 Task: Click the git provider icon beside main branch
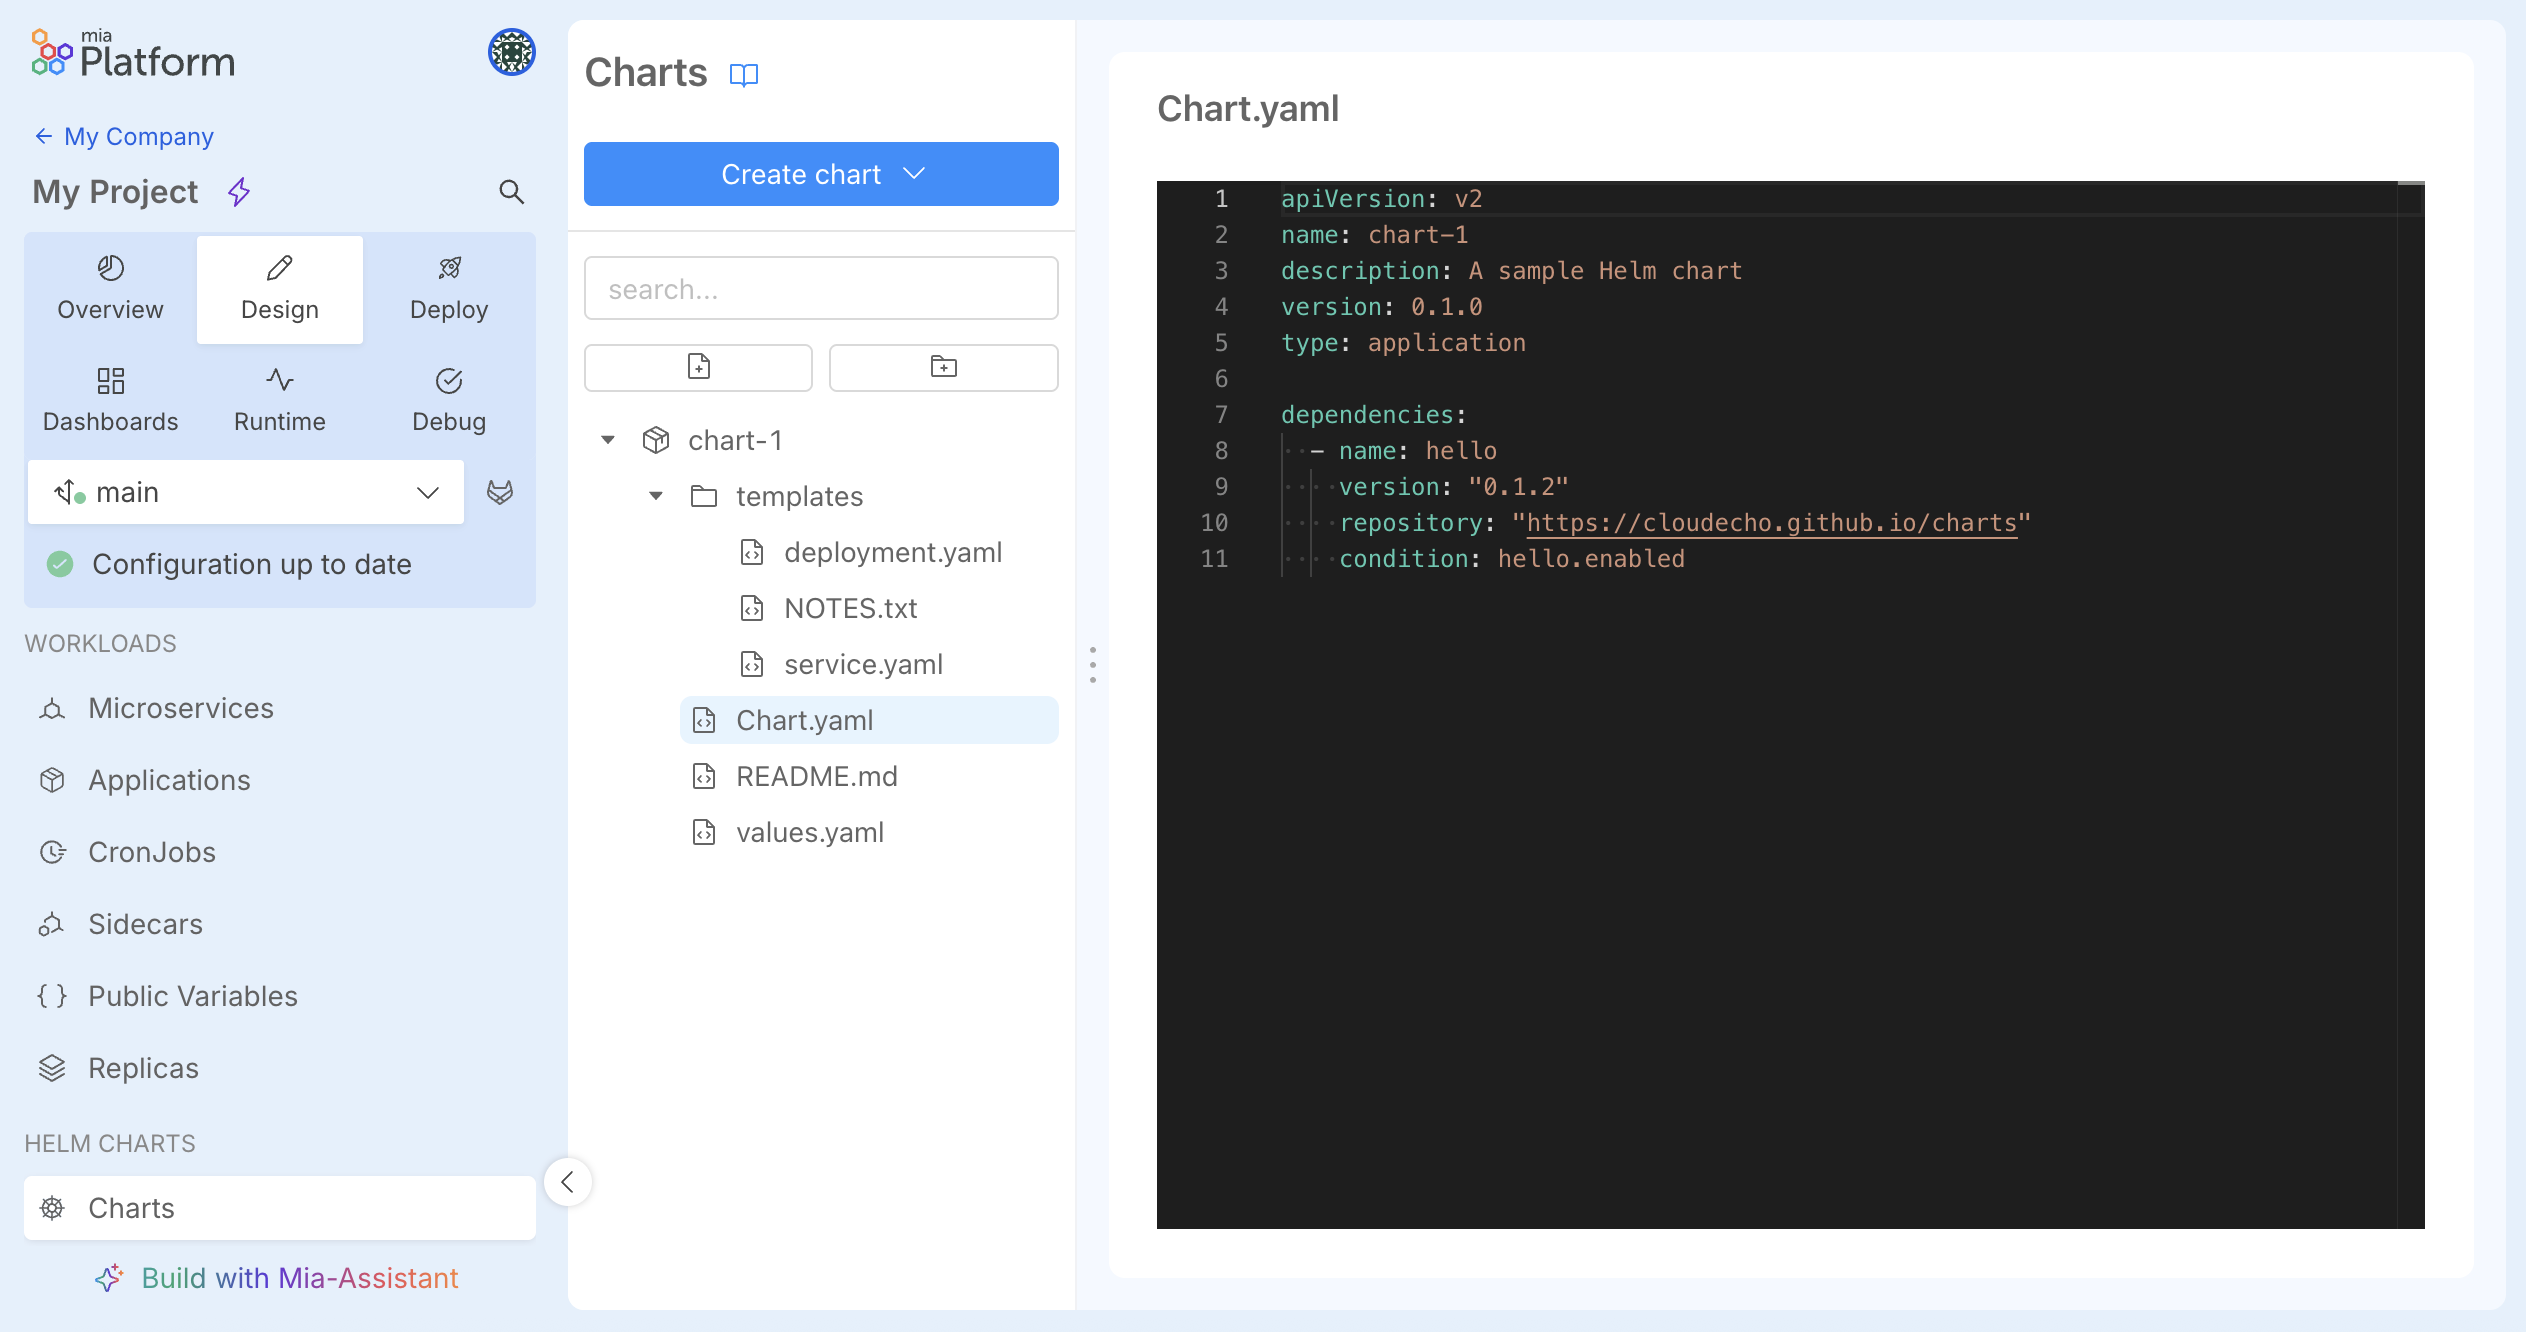click(x=499, y=492)
